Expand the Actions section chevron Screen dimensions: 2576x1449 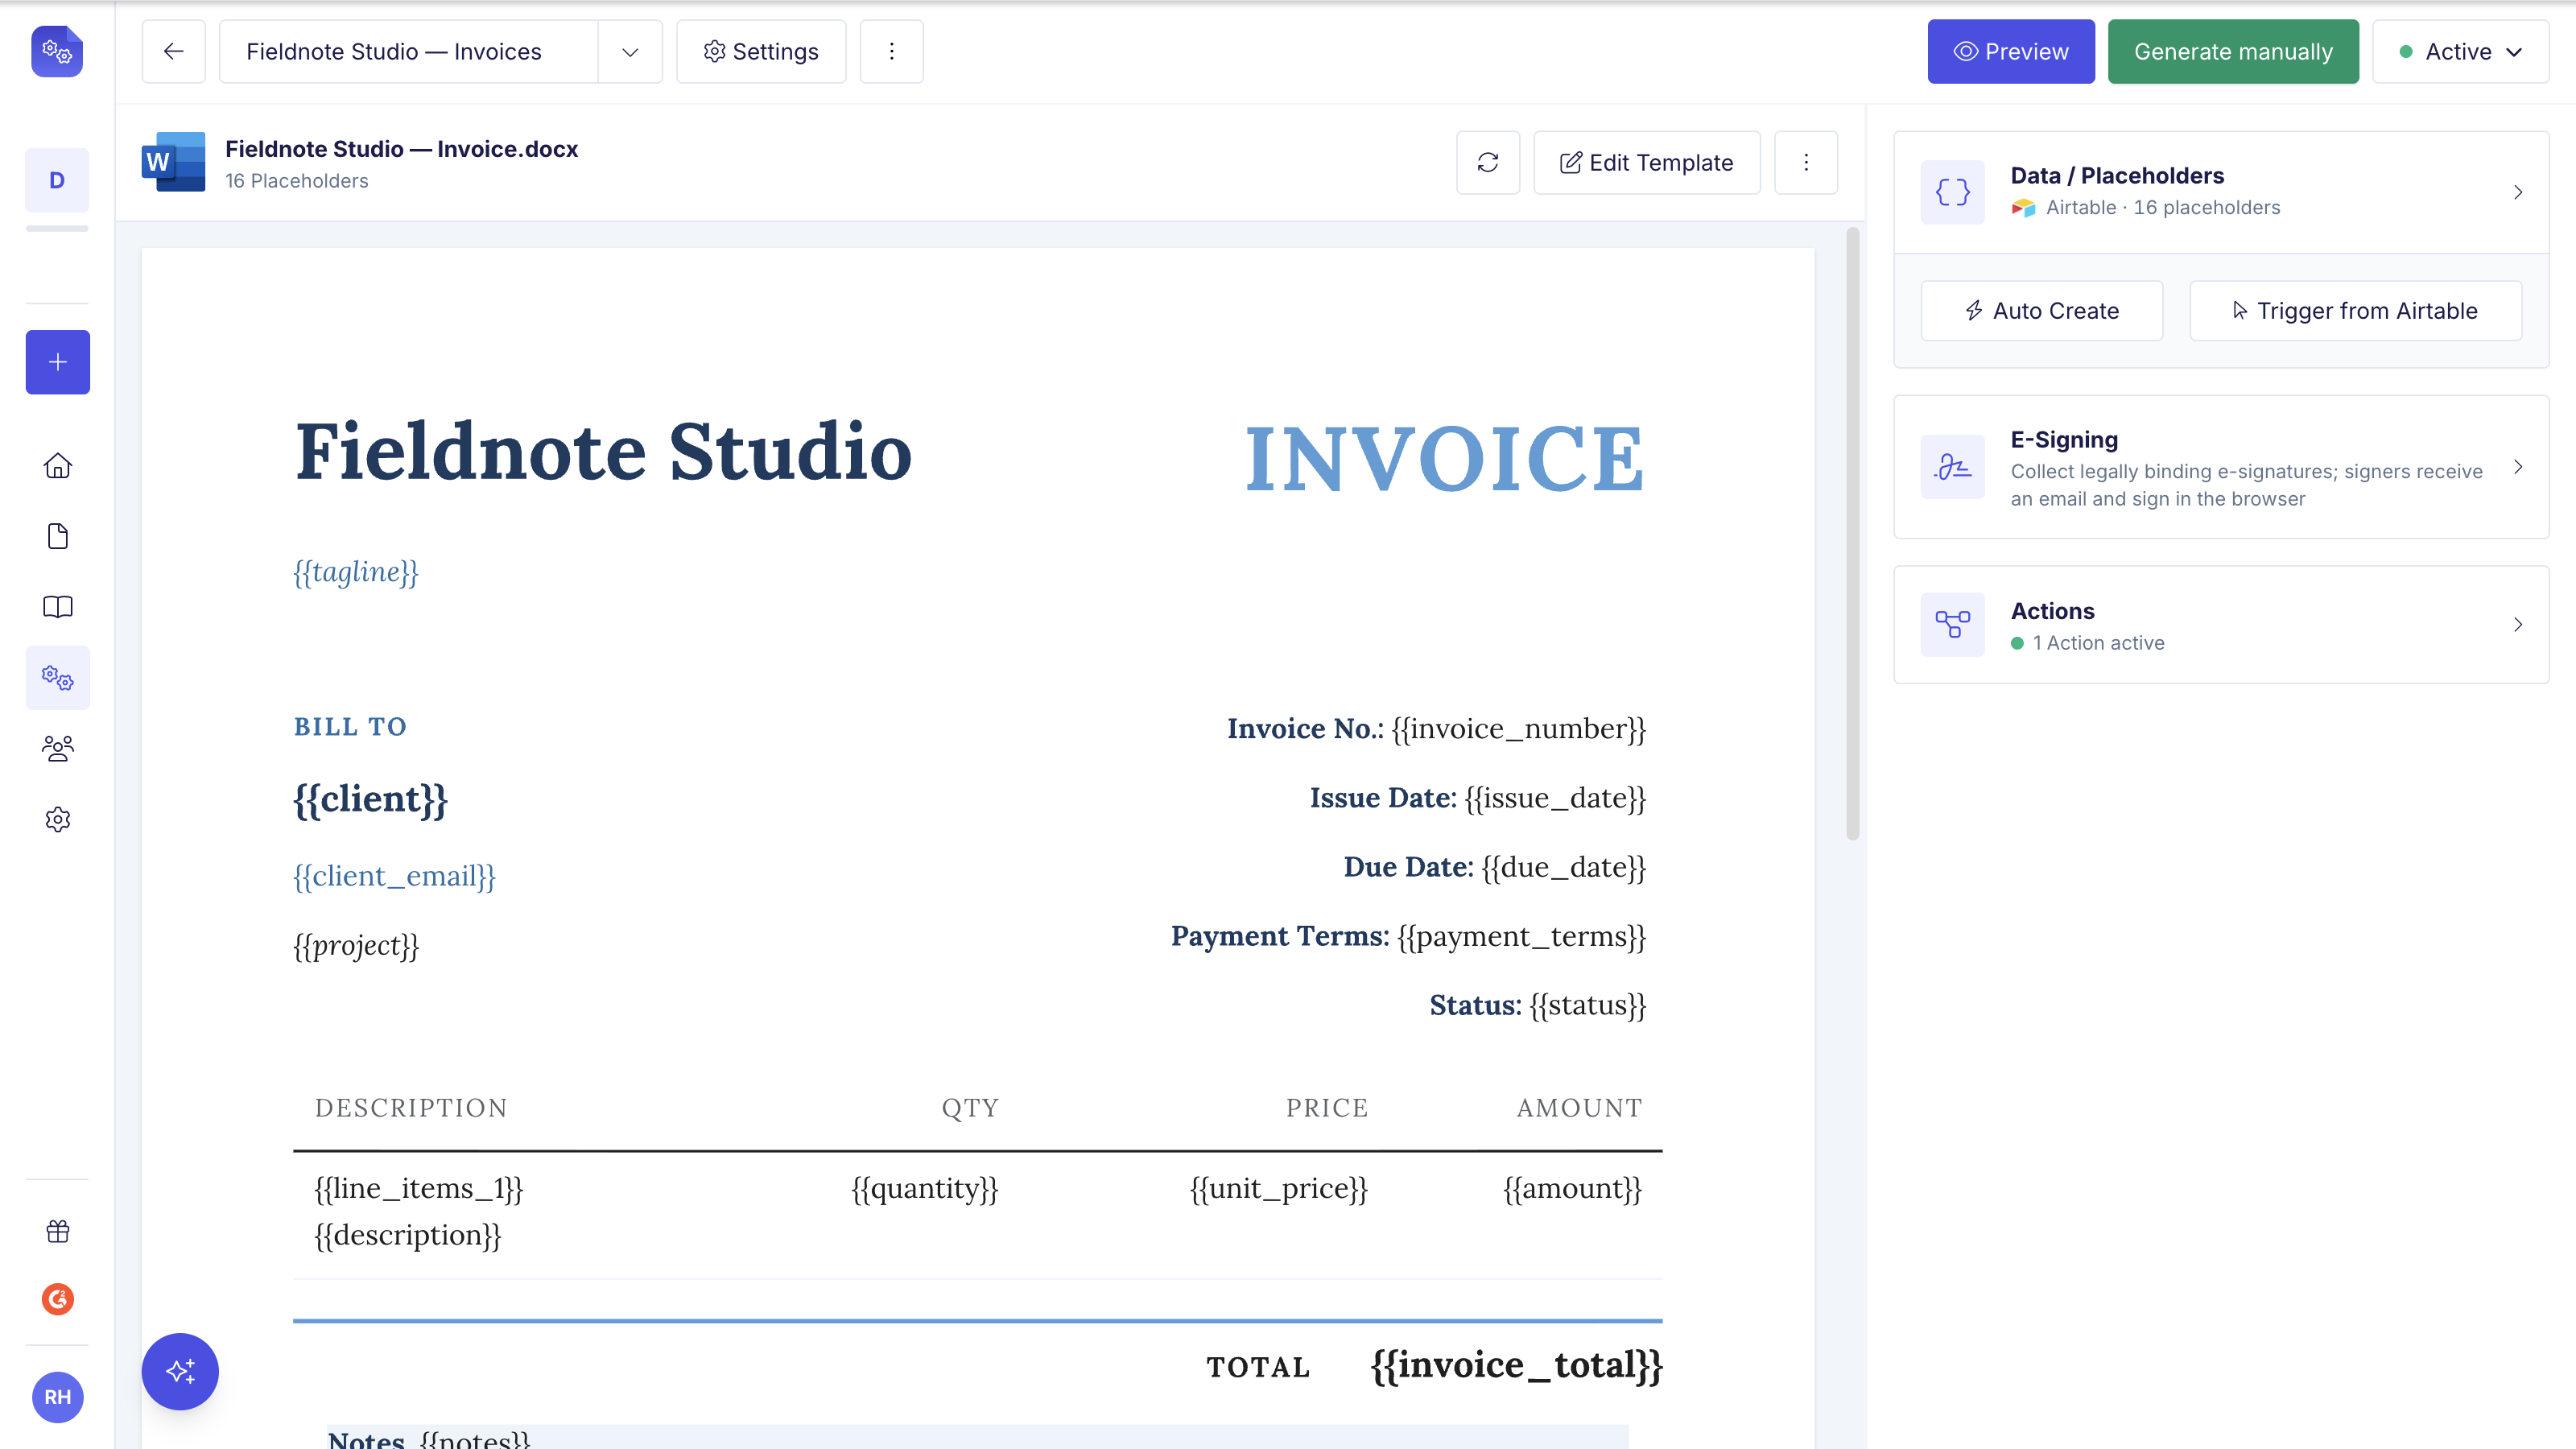pyautogui.click(x=2518, y=624)
